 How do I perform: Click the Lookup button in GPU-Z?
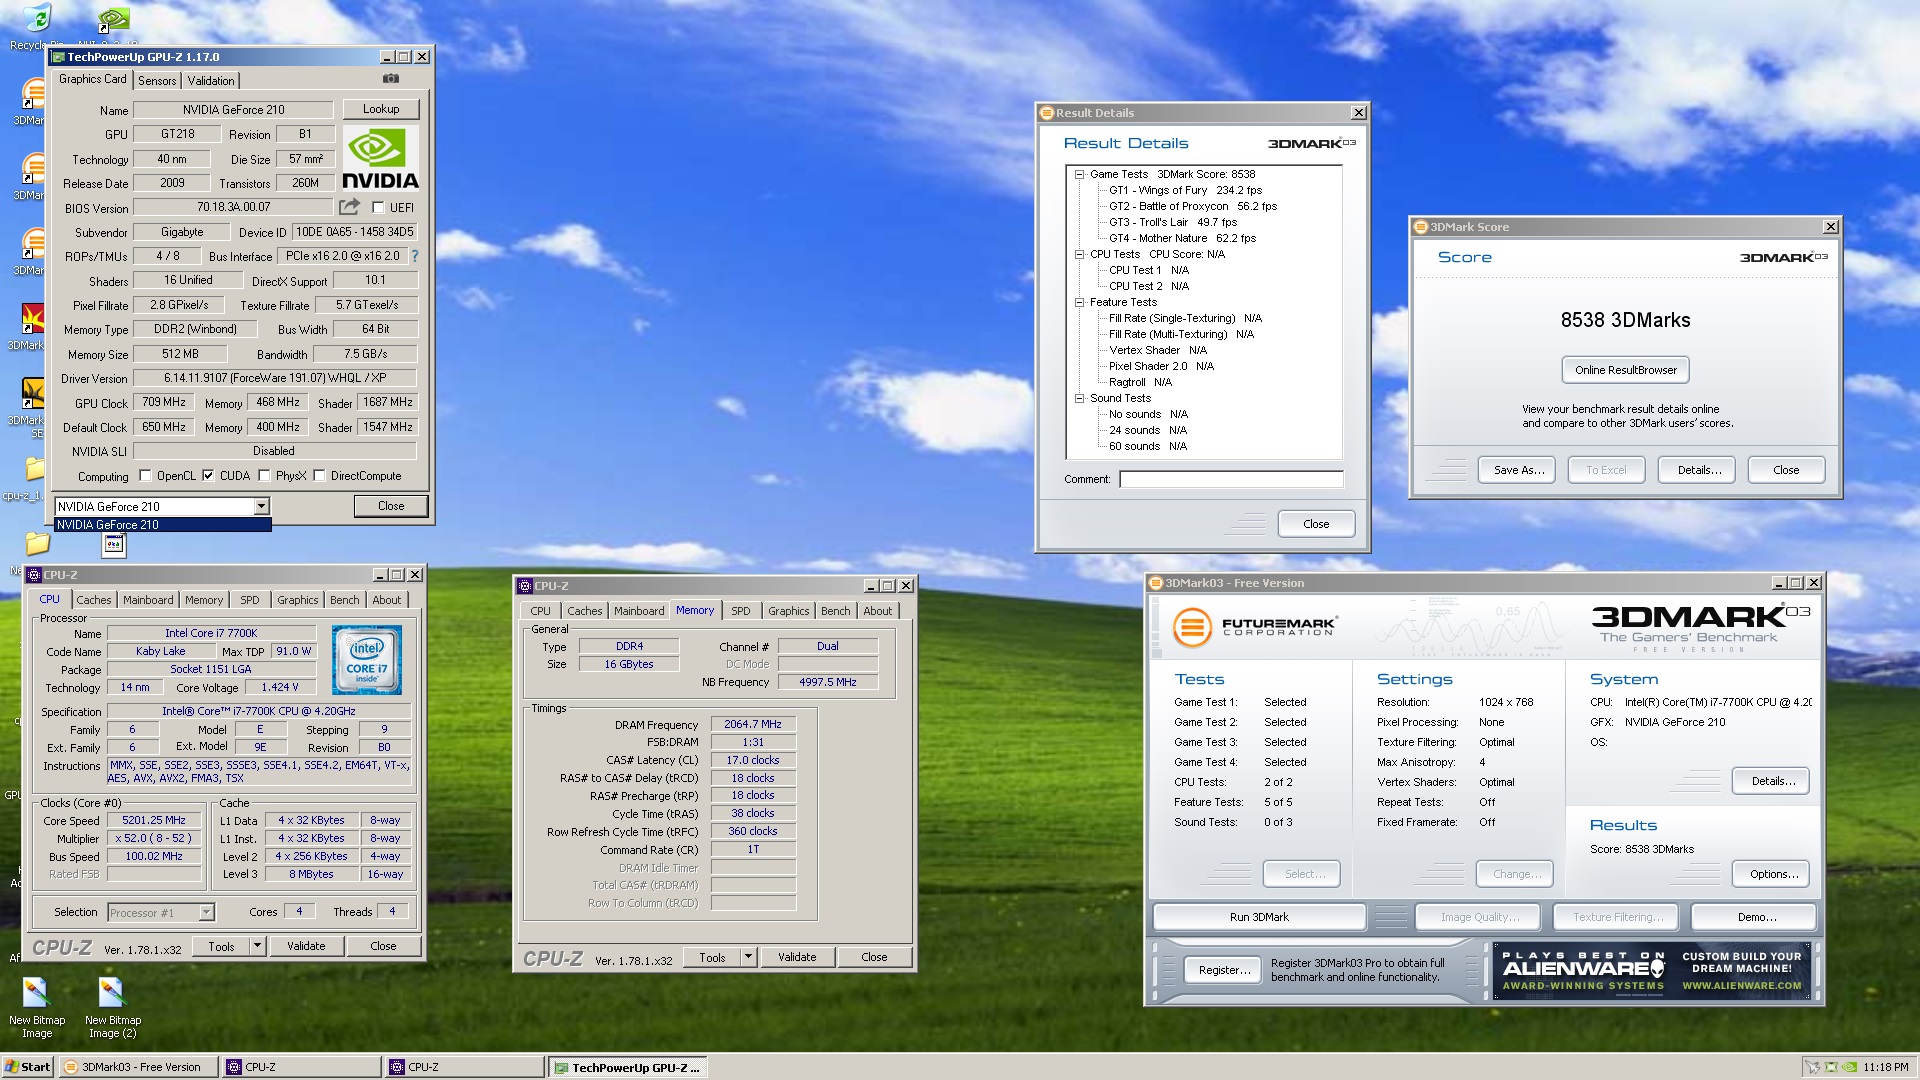pos(381,109)
